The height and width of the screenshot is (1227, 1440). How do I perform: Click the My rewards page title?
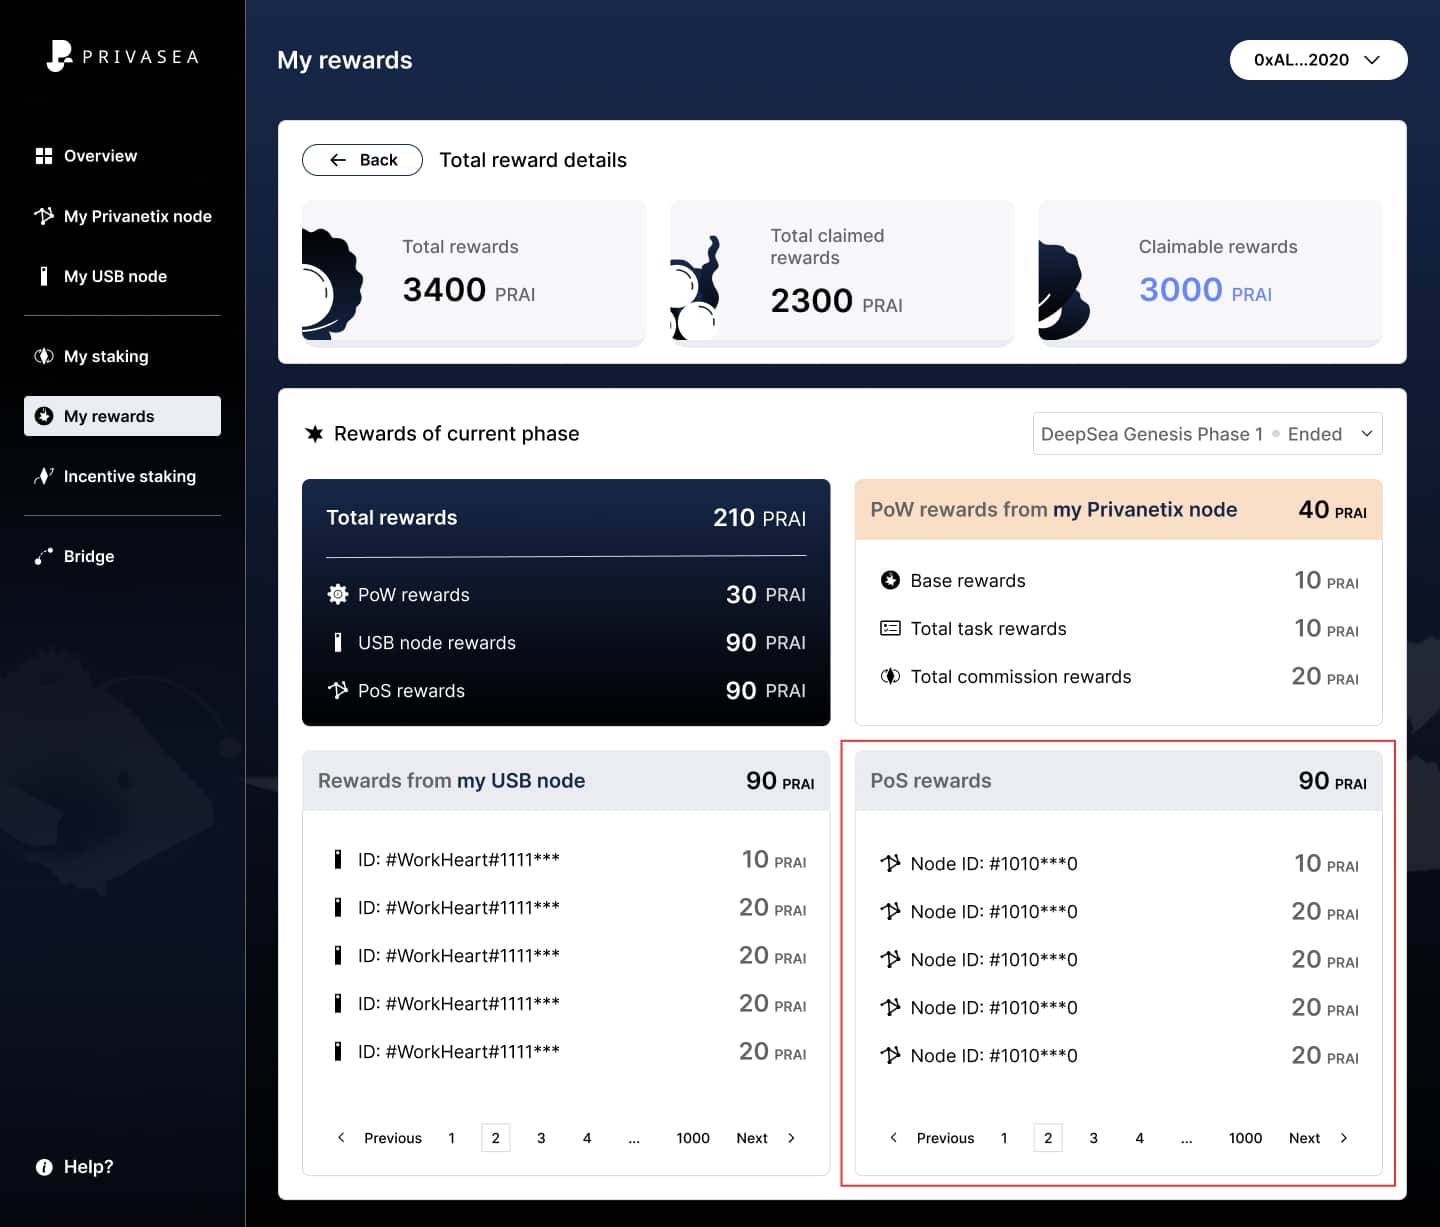(x=344, y=60)
